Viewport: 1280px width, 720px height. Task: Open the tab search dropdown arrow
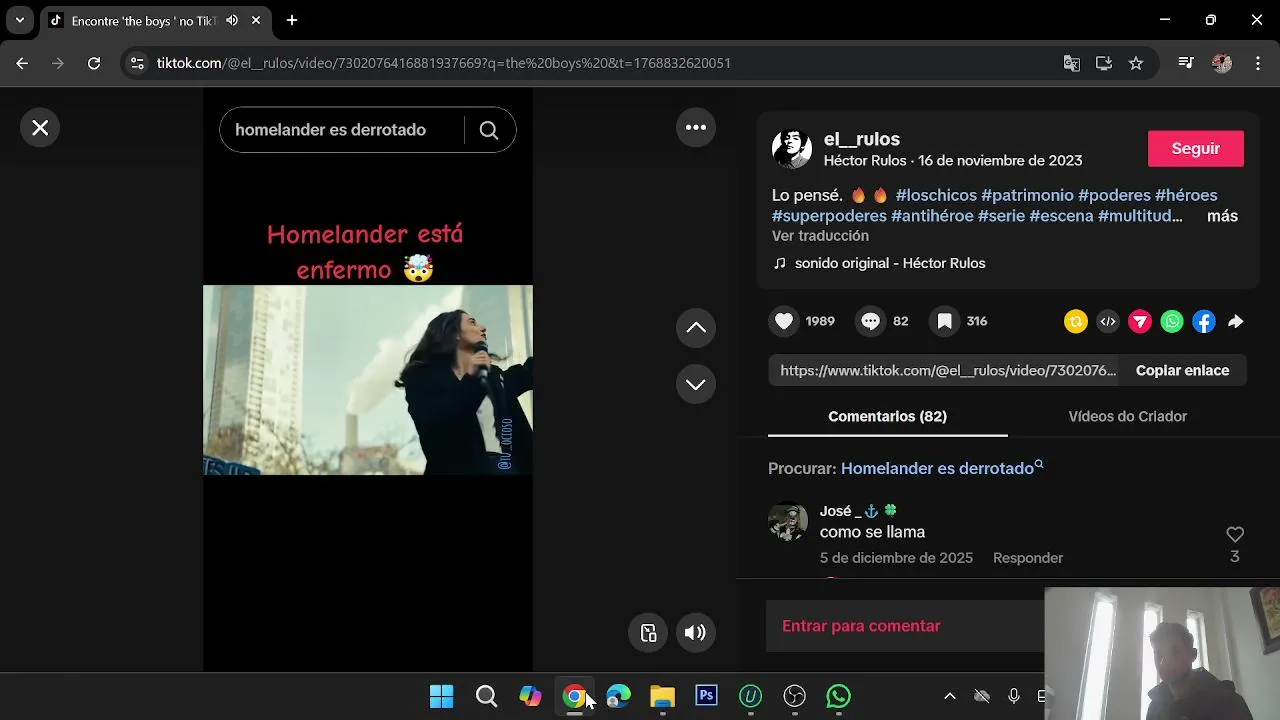tap(19, 20)
